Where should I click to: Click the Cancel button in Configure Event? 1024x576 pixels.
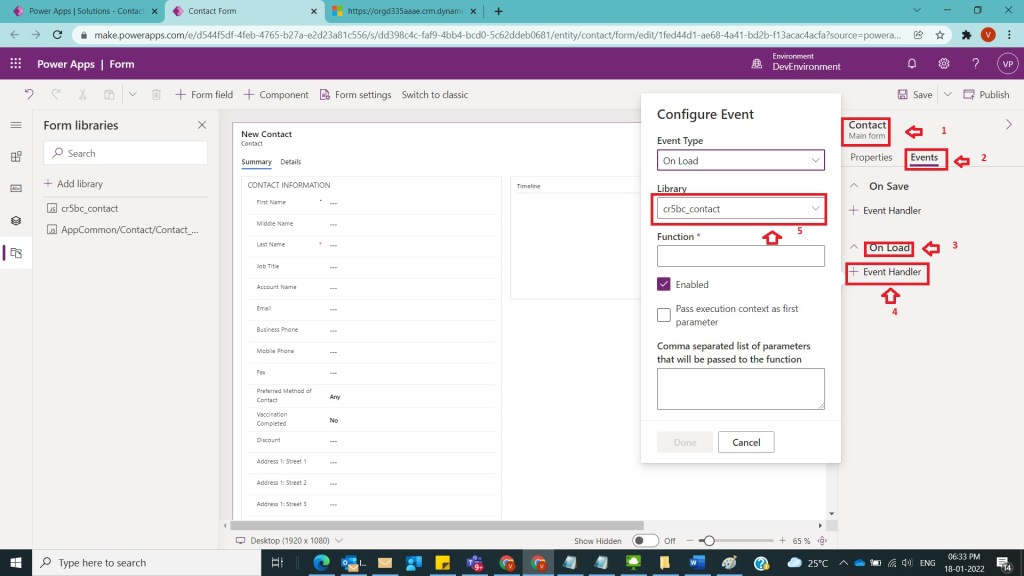tap(746, 442)
